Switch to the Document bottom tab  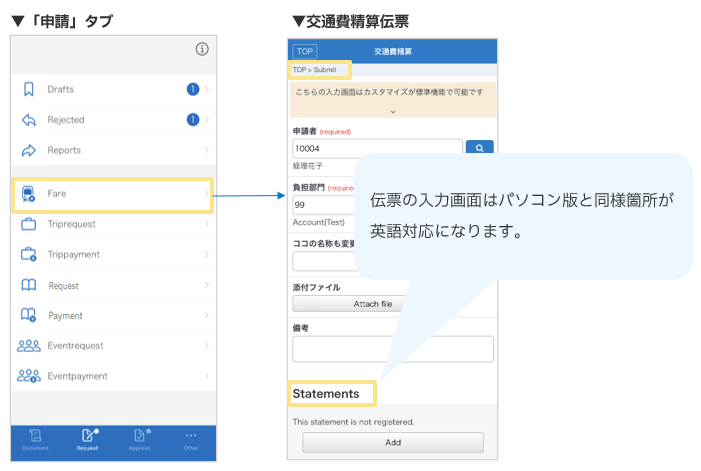[35, 440]
